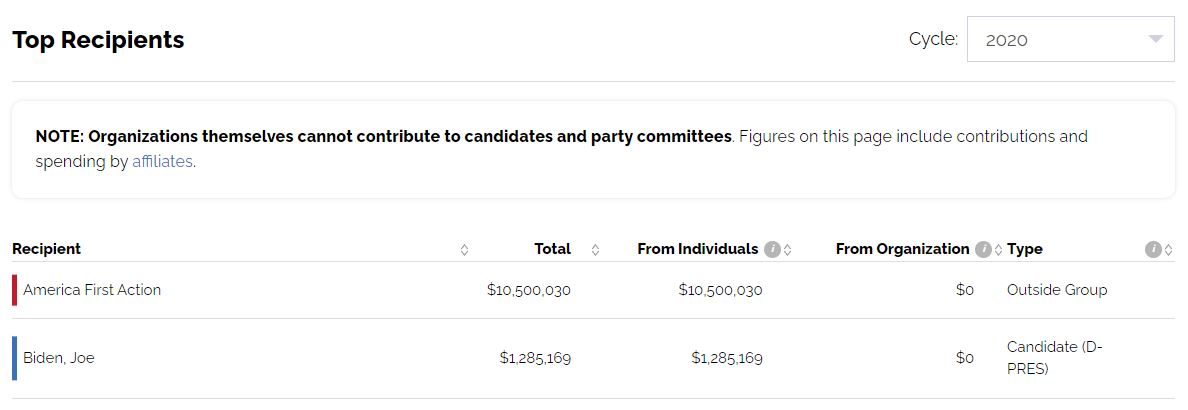Click Type column info icon
Image resolution: width=1188 pixels, height=410 pixels.
coord(1153,249)
